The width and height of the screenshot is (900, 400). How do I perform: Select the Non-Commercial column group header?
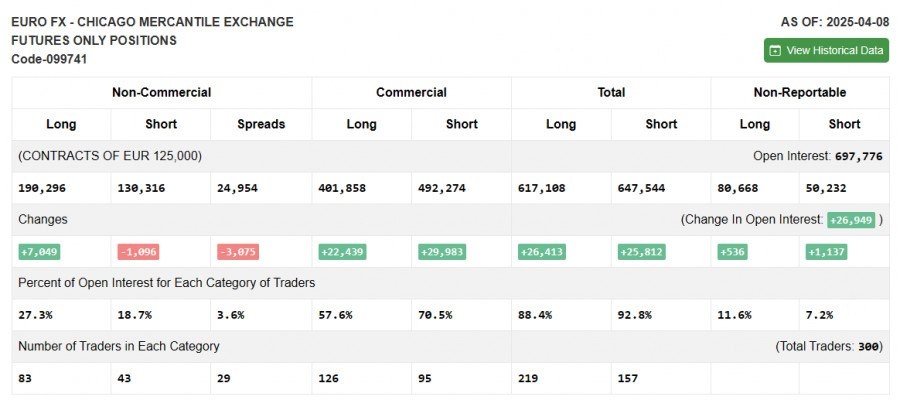coord(161,92)
